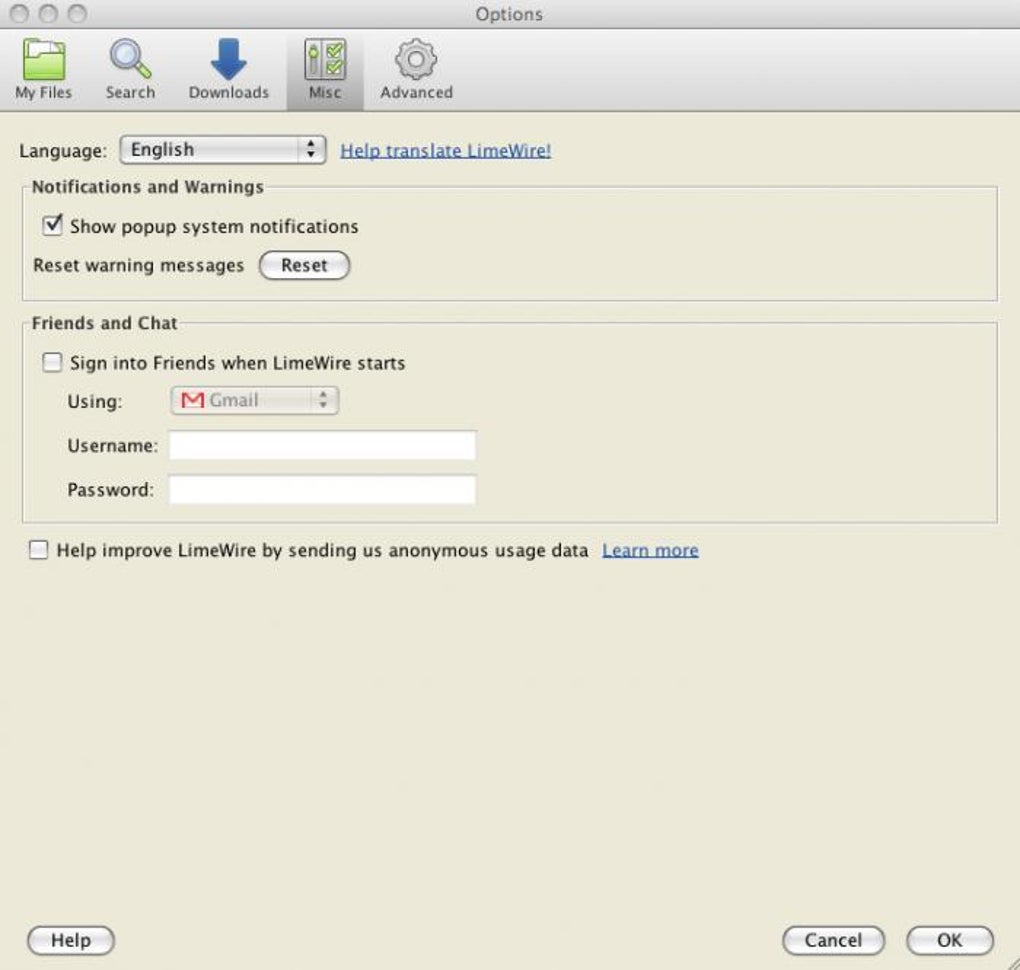Toggle Show popup system notifications checkbox

(x=52, y=226)
